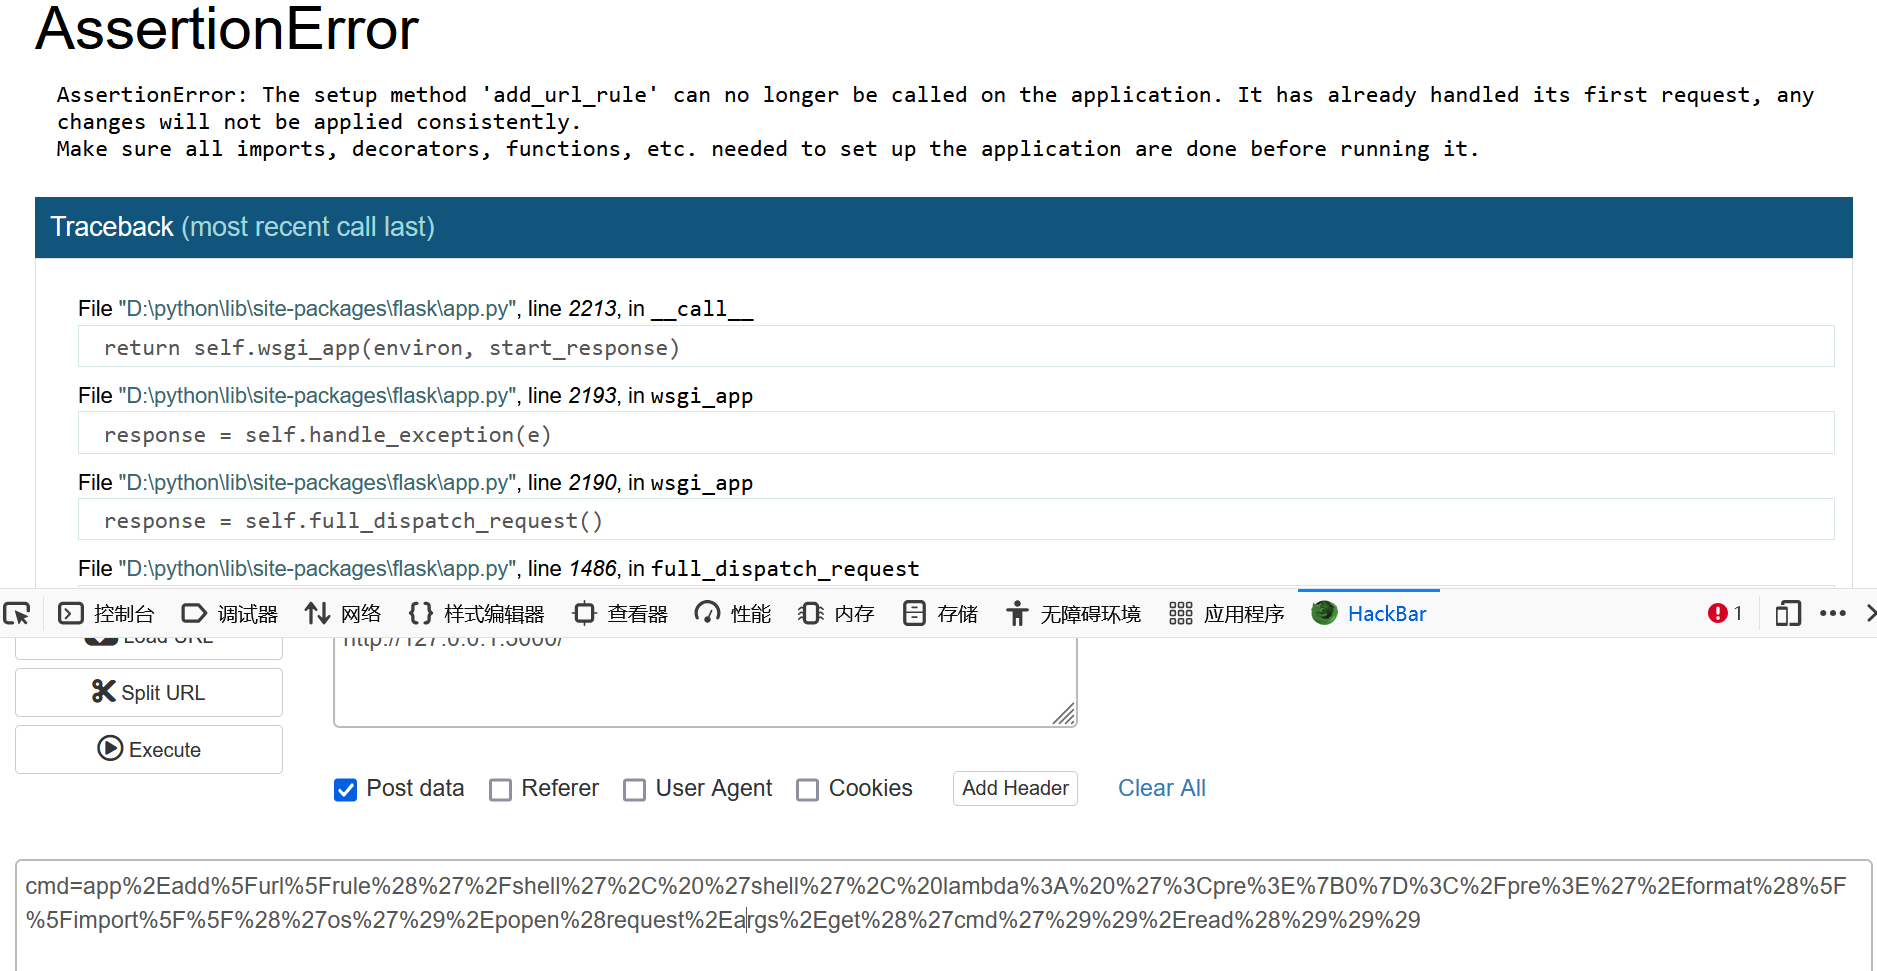
Task: Enable the Cookies checkbox
Action: click(x=807, y=790)
